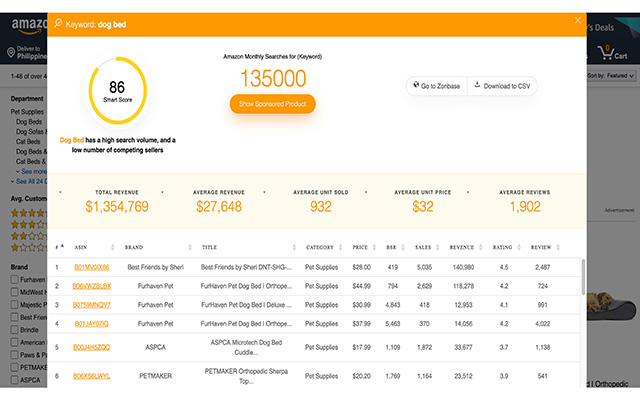
Task: Sort table by Review column
Action: [x=545, y=247]
